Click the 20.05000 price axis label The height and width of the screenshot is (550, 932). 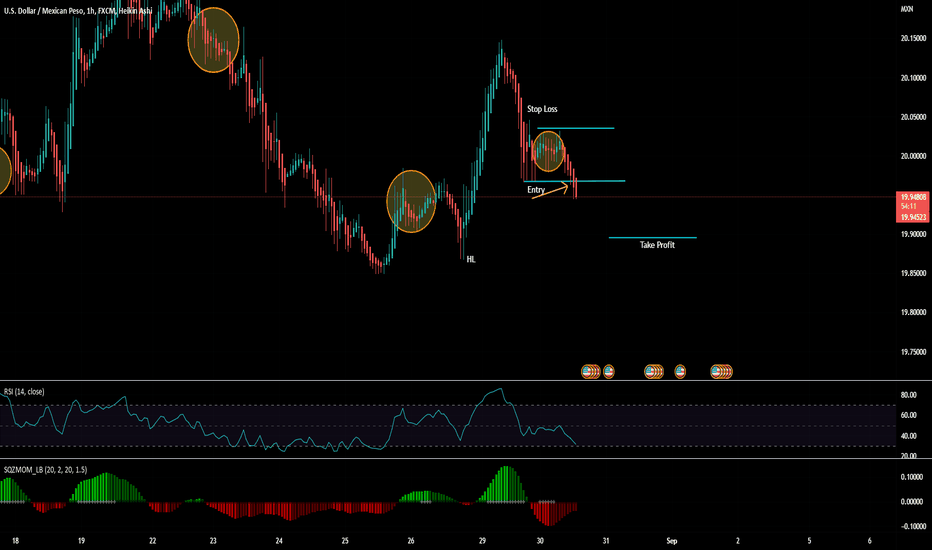[913, 117]
